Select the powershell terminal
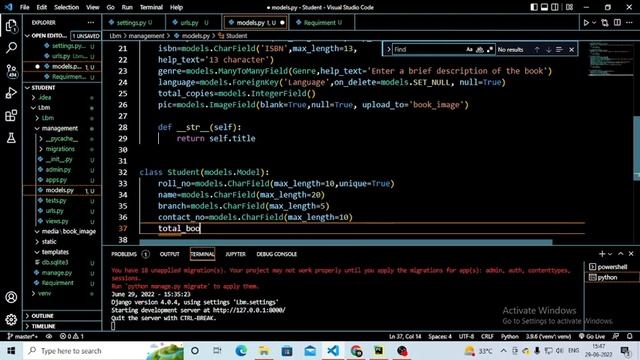 coord(611,267)
